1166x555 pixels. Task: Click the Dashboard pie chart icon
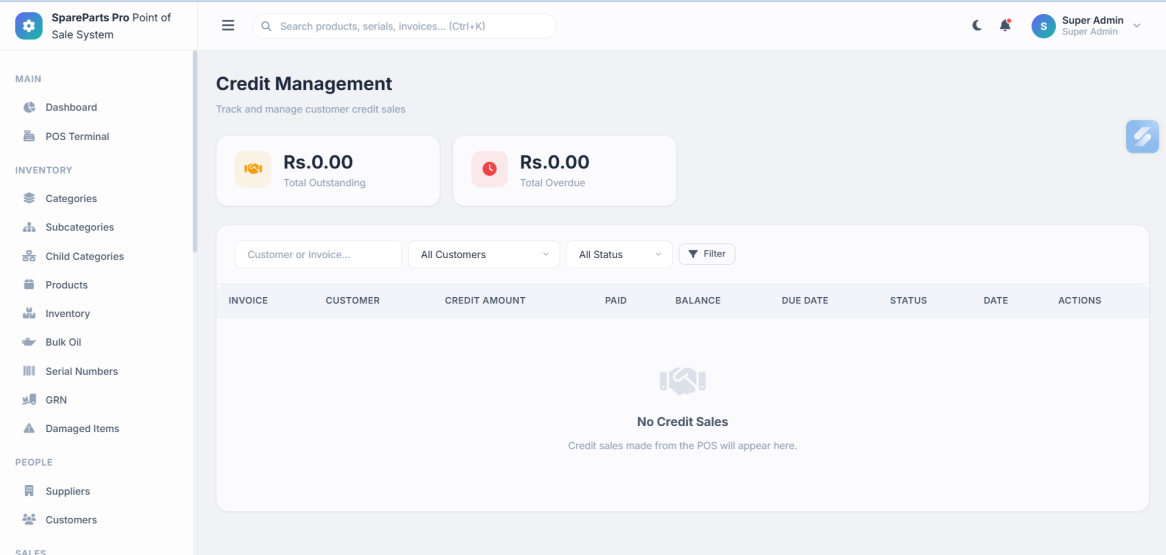coord(29,107)
